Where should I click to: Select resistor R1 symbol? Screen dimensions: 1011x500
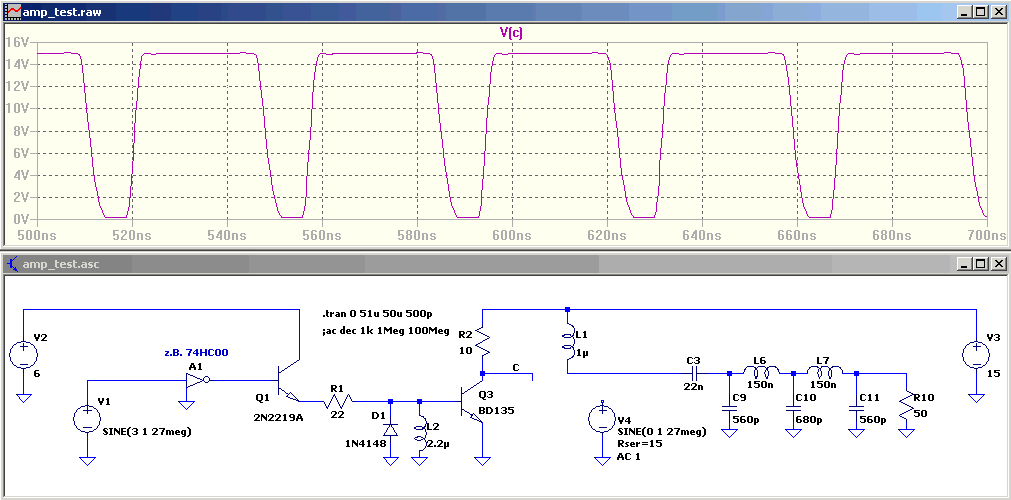339,402
